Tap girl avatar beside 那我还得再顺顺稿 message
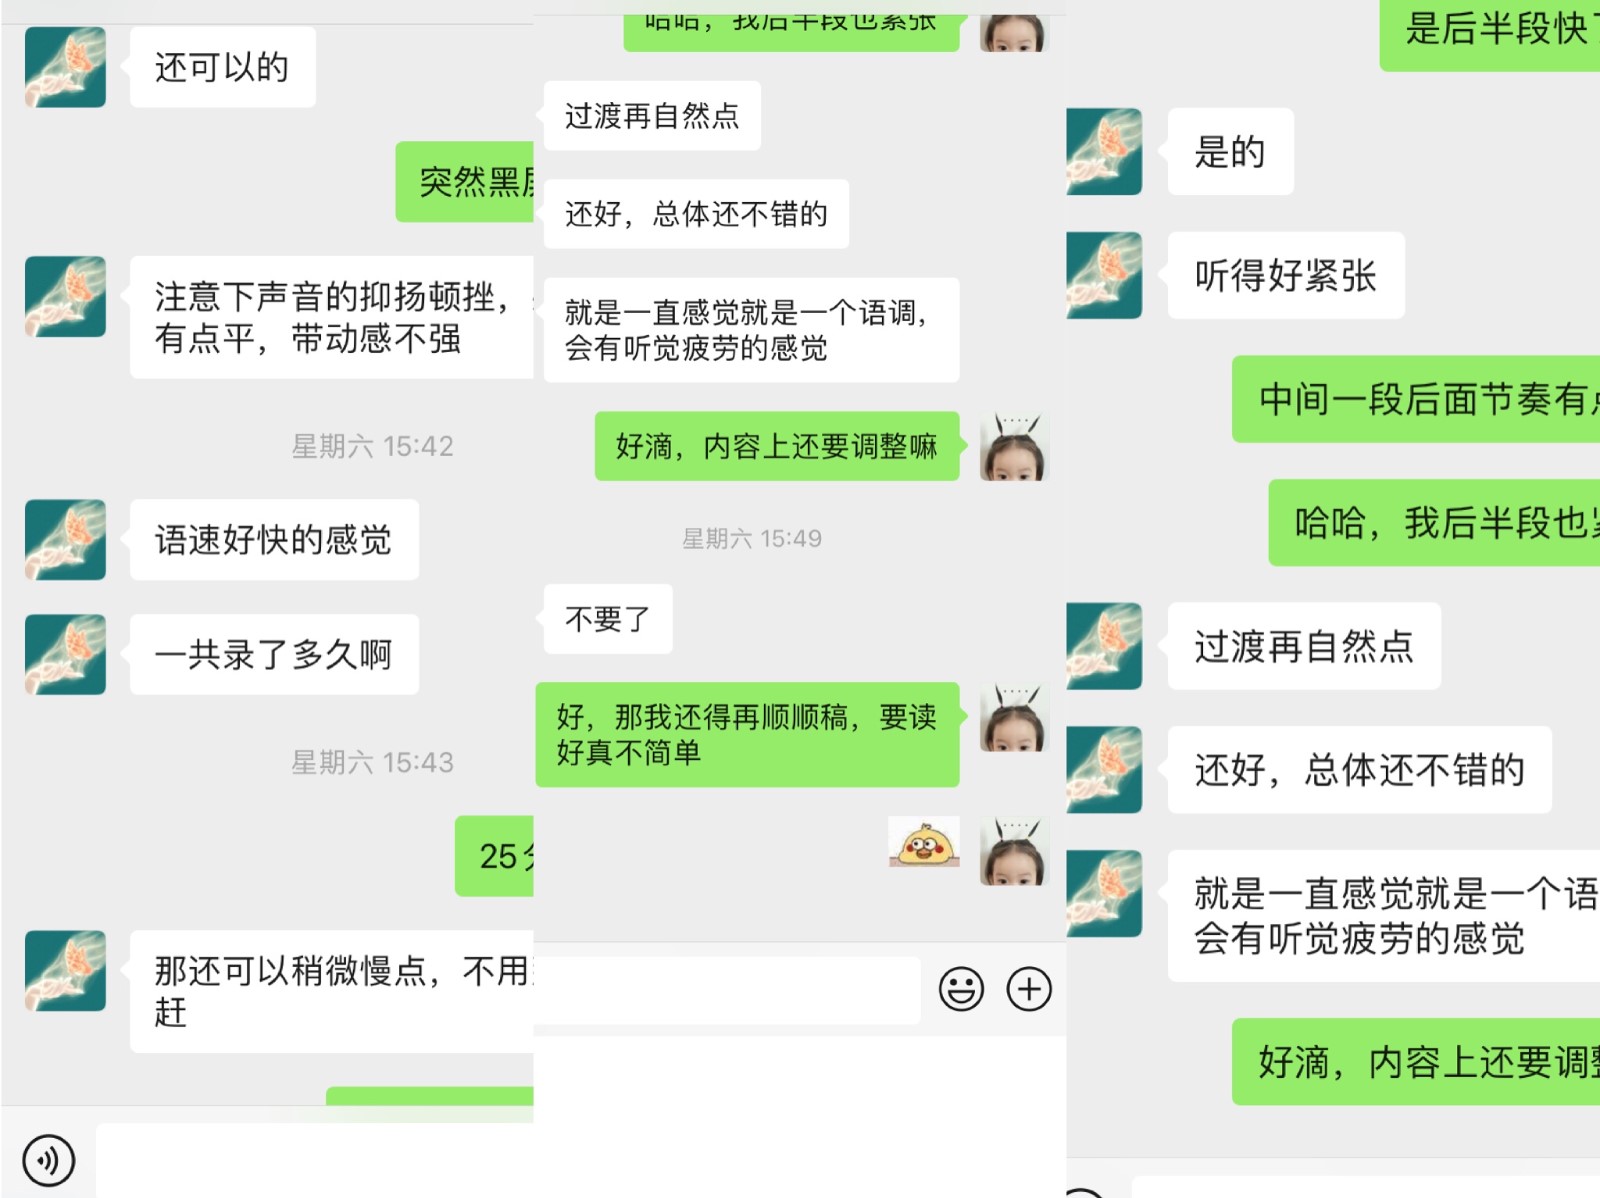Screen dimensions: 1600x1198 tap(1013, 718)
